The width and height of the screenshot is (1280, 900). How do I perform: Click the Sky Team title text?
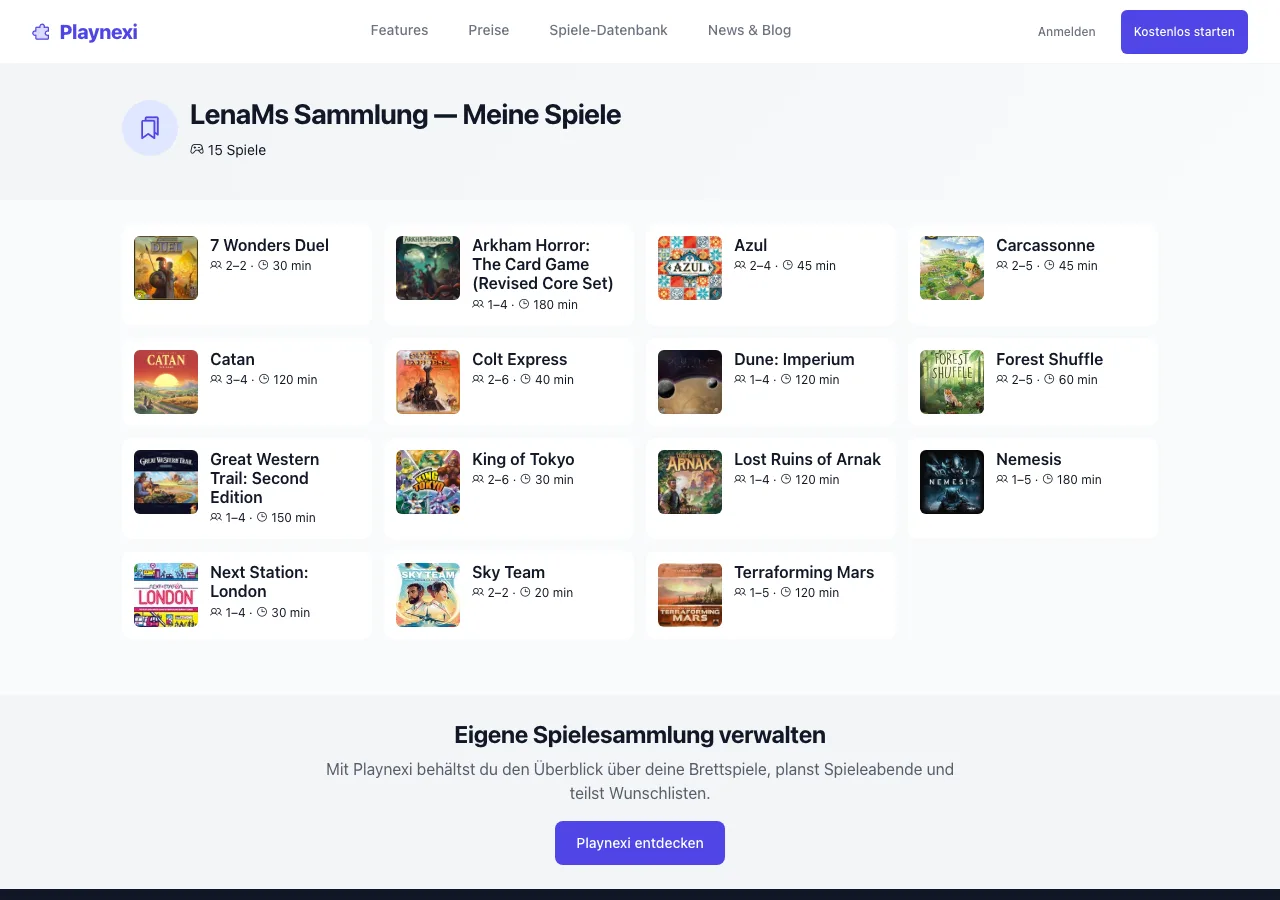tap(508, 572)
